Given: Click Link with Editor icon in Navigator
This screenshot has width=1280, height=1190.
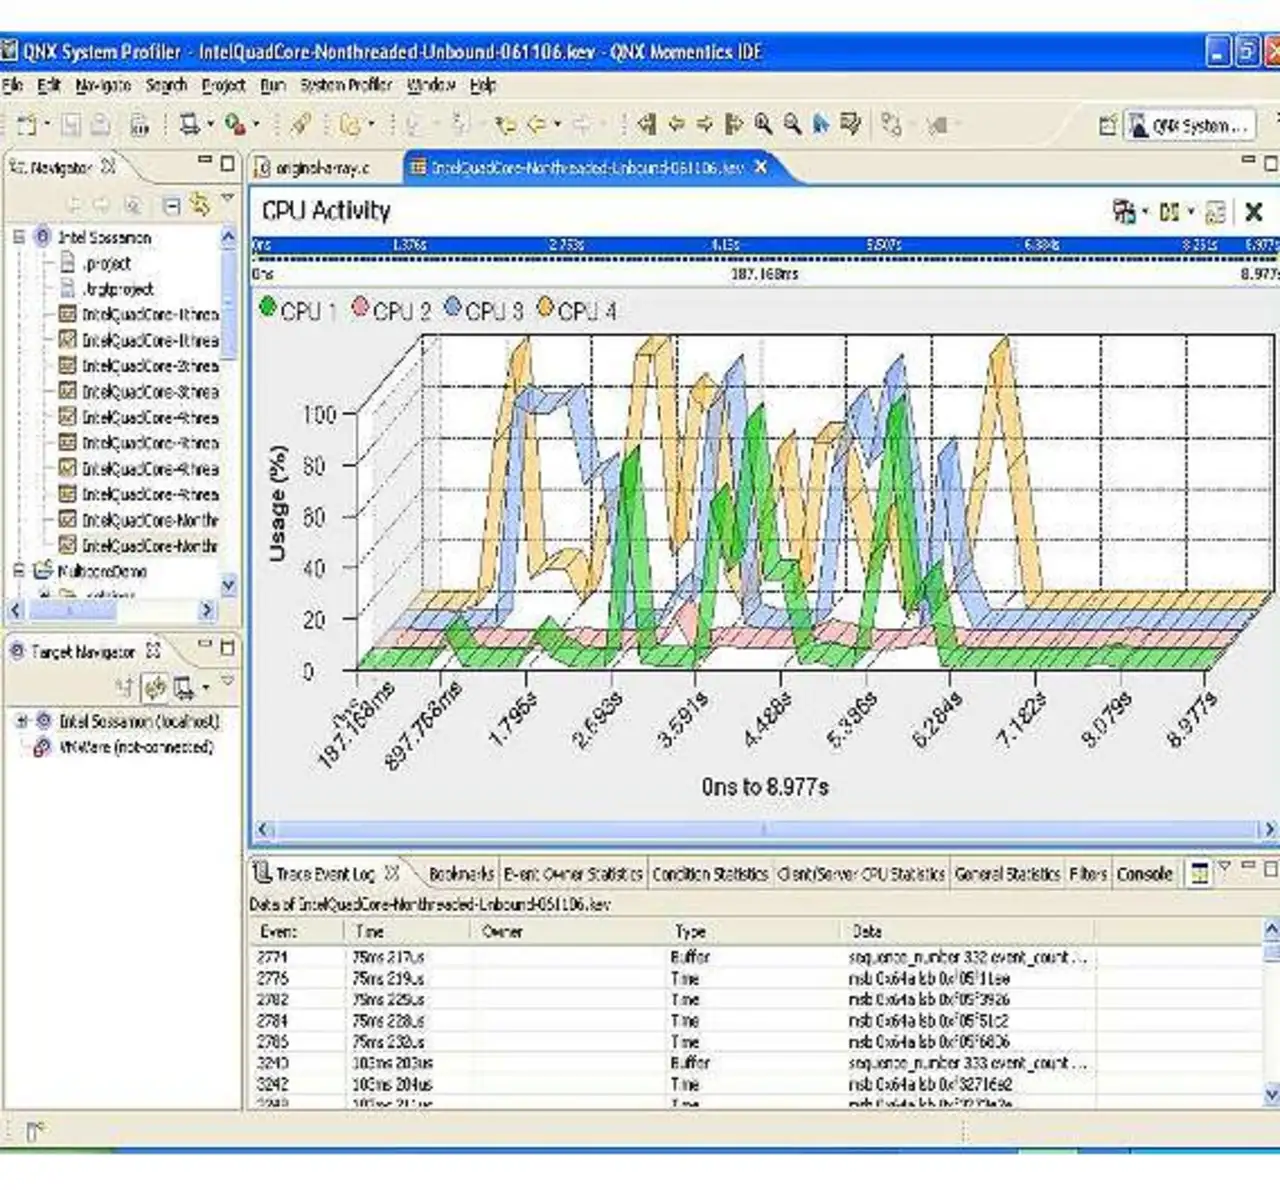Looking at the screenshot, I should [200, 205].
